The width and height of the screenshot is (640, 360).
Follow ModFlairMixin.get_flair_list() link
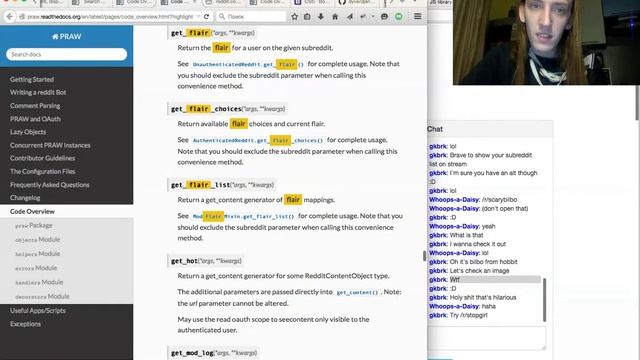coord(243,216)
